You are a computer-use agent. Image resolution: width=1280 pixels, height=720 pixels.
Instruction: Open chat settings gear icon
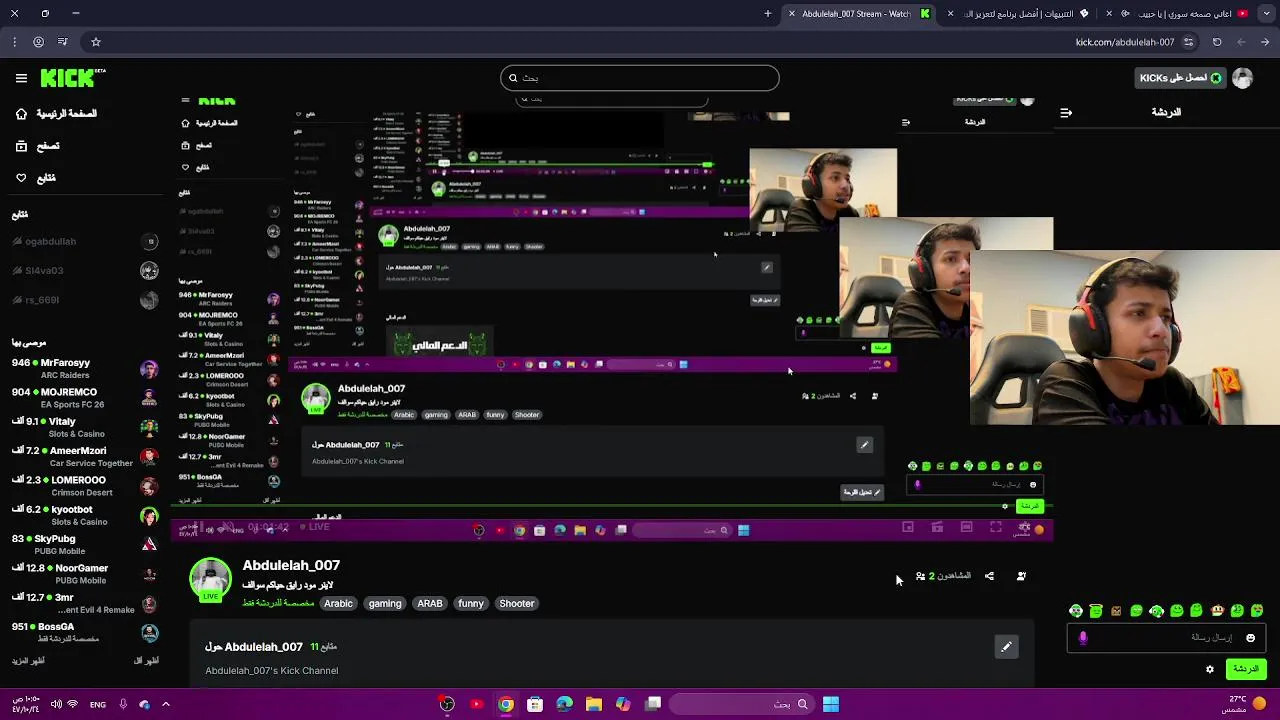[x=1210, y=669]
